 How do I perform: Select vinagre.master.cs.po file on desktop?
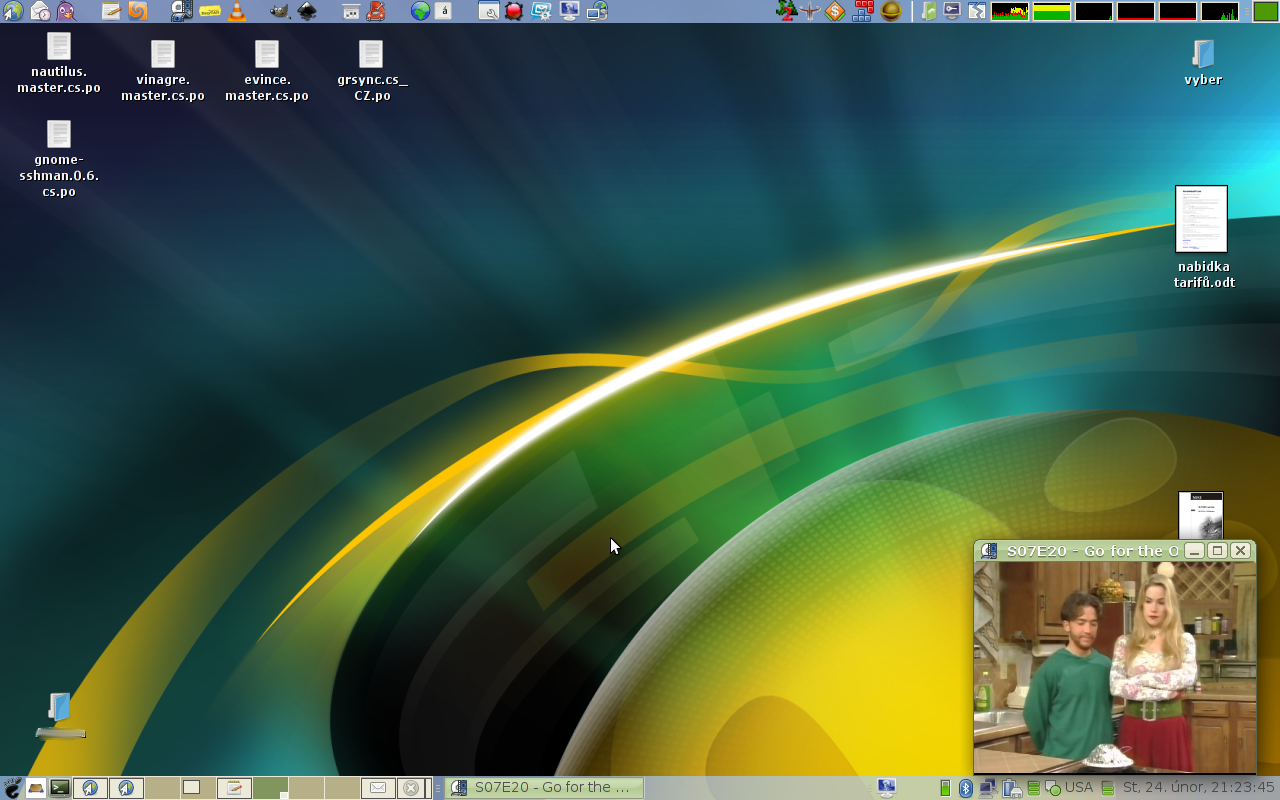click(x=163, y=71)
